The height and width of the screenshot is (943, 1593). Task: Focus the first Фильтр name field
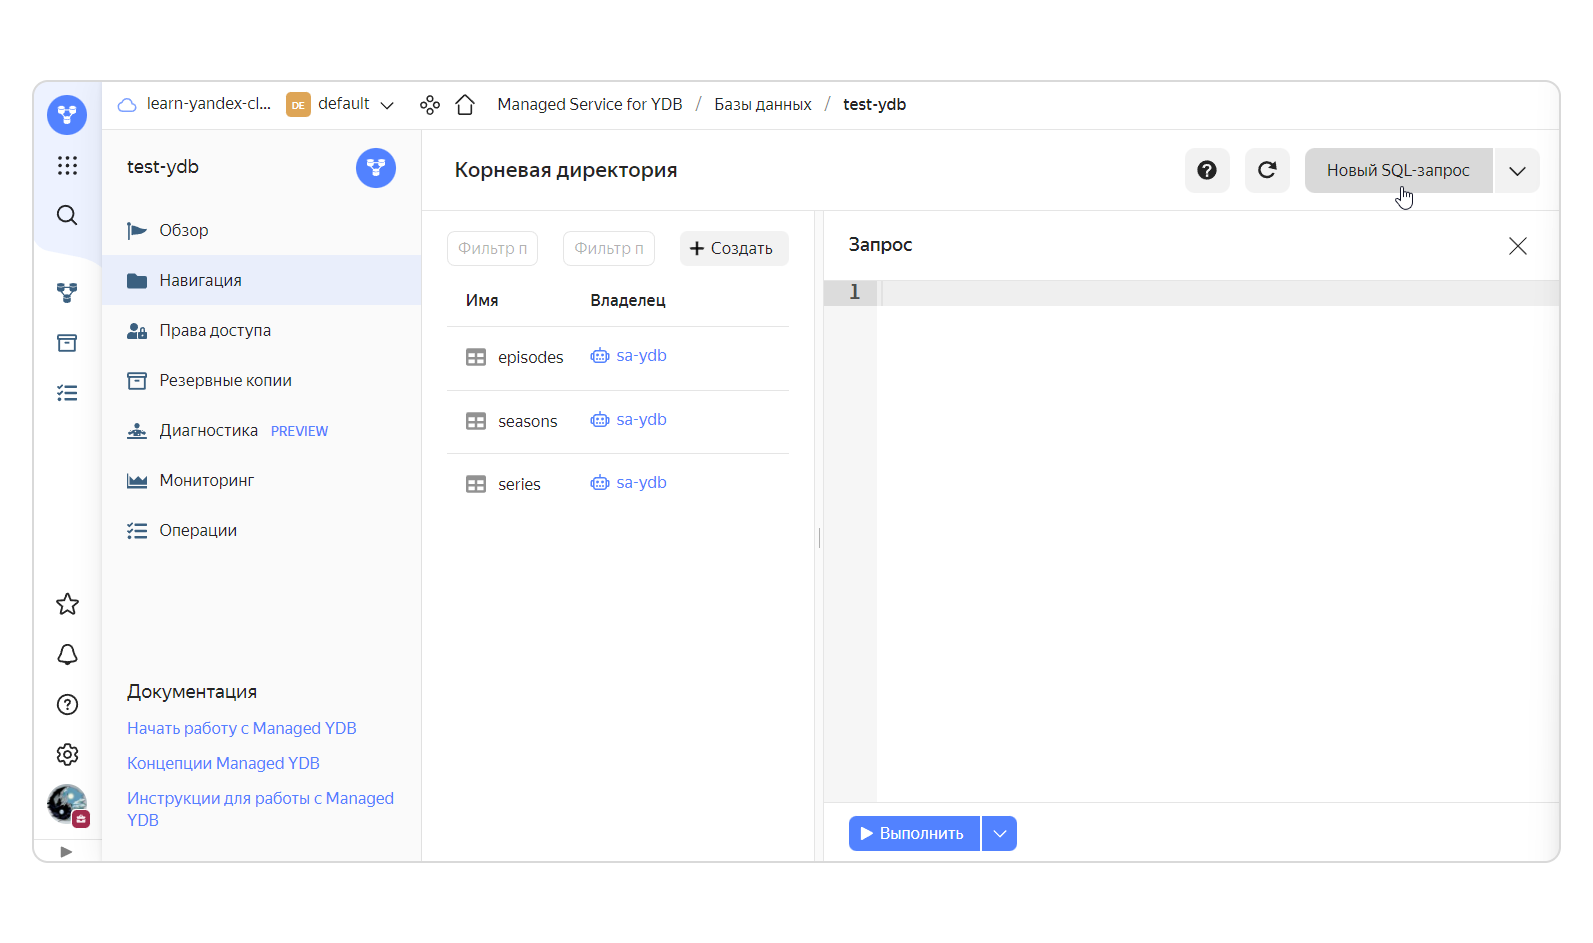pos(492,248)
